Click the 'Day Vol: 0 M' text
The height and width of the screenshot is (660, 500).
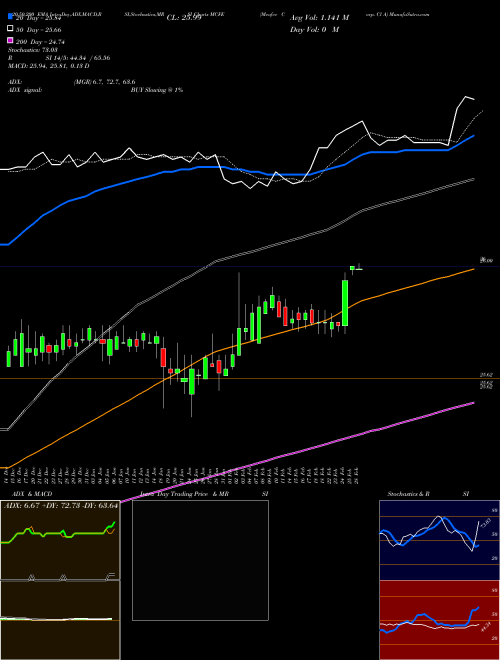[314, 29]
